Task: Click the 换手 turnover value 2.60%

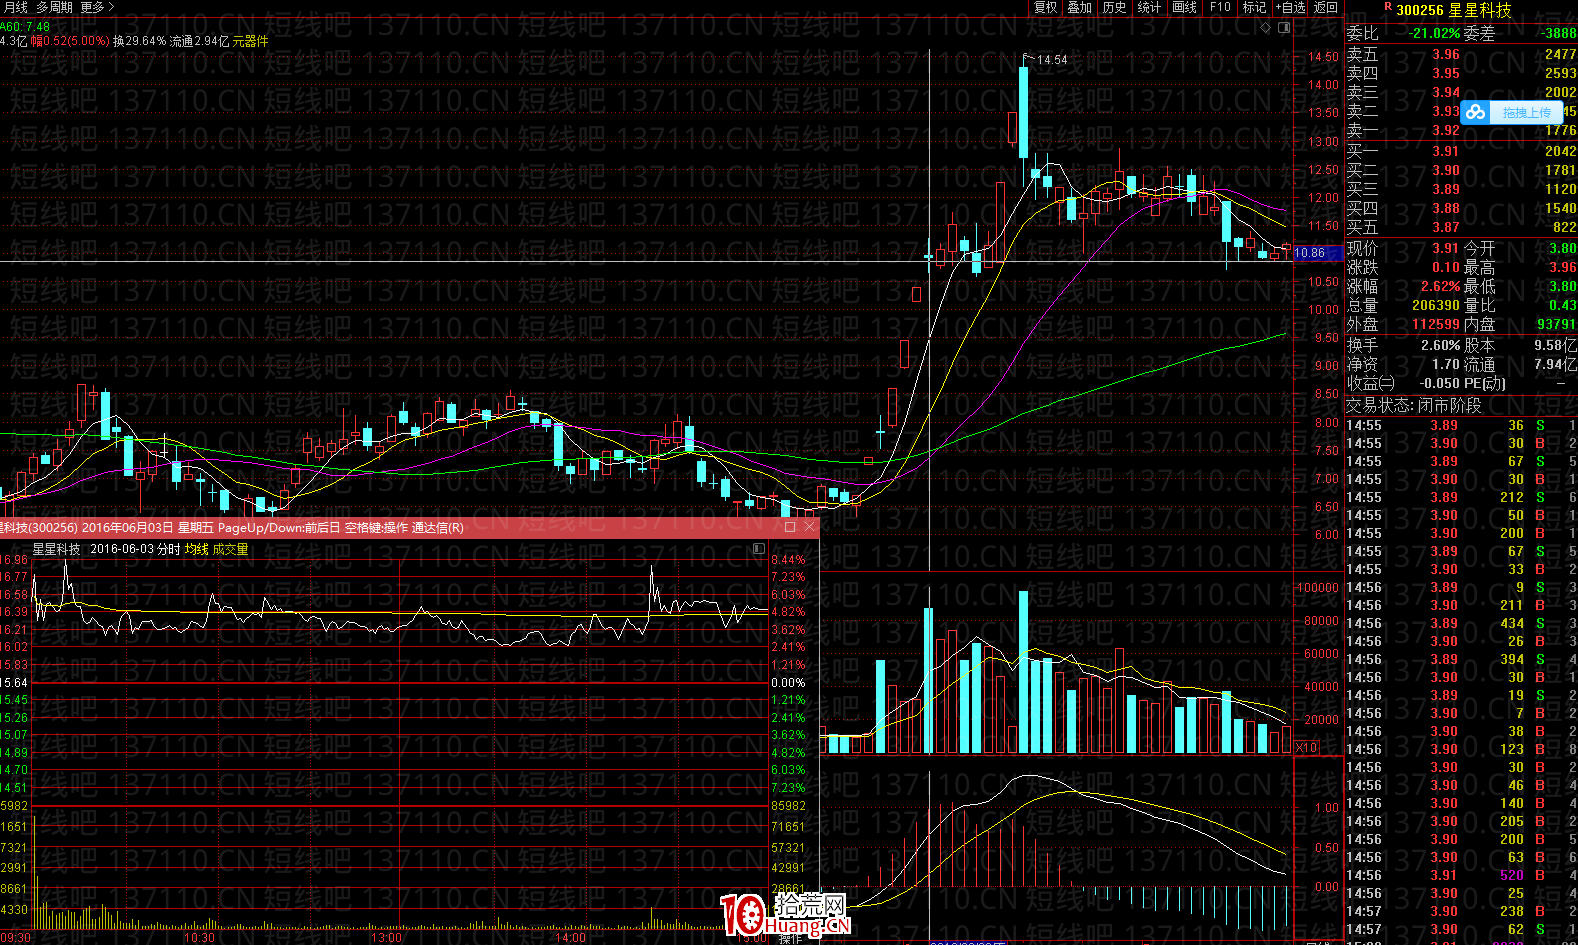Action: (x=1440, y=345)
